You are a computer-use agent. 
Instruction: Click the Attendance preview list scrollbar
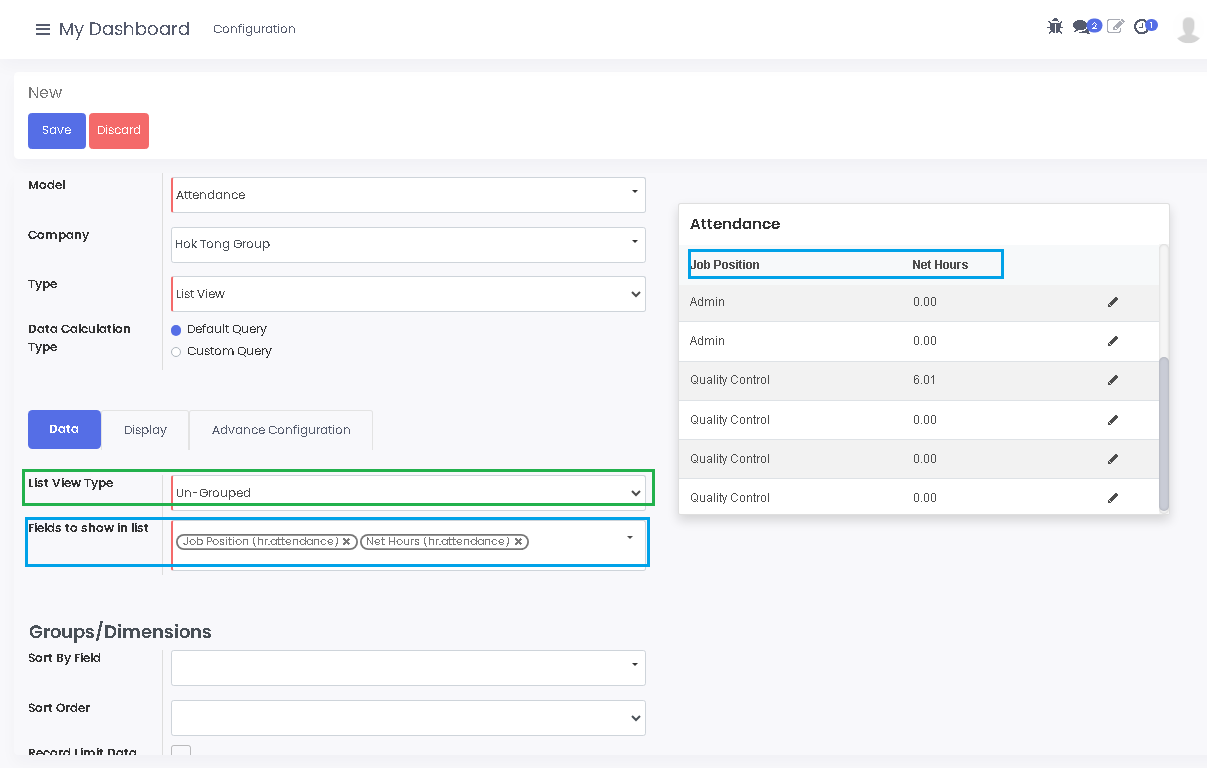(1163, 432)
